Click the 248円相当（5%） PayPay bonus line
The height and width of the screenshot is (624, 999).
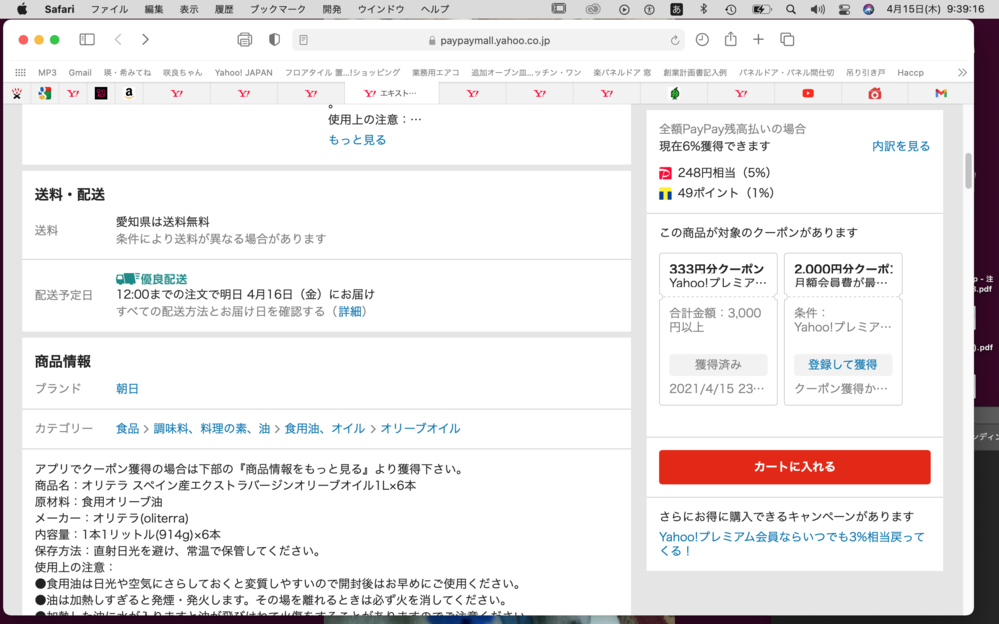coord(715,173)
